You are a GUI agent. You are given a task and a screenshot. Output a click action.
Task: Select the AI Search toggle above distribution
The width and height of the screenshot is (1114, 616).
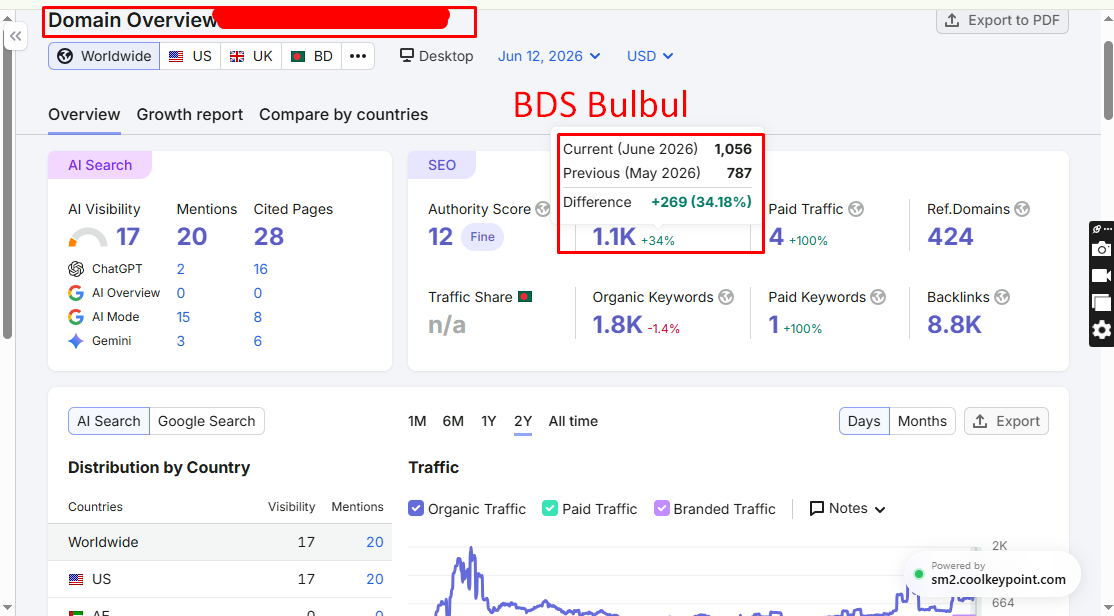click(x=109, y=421)
